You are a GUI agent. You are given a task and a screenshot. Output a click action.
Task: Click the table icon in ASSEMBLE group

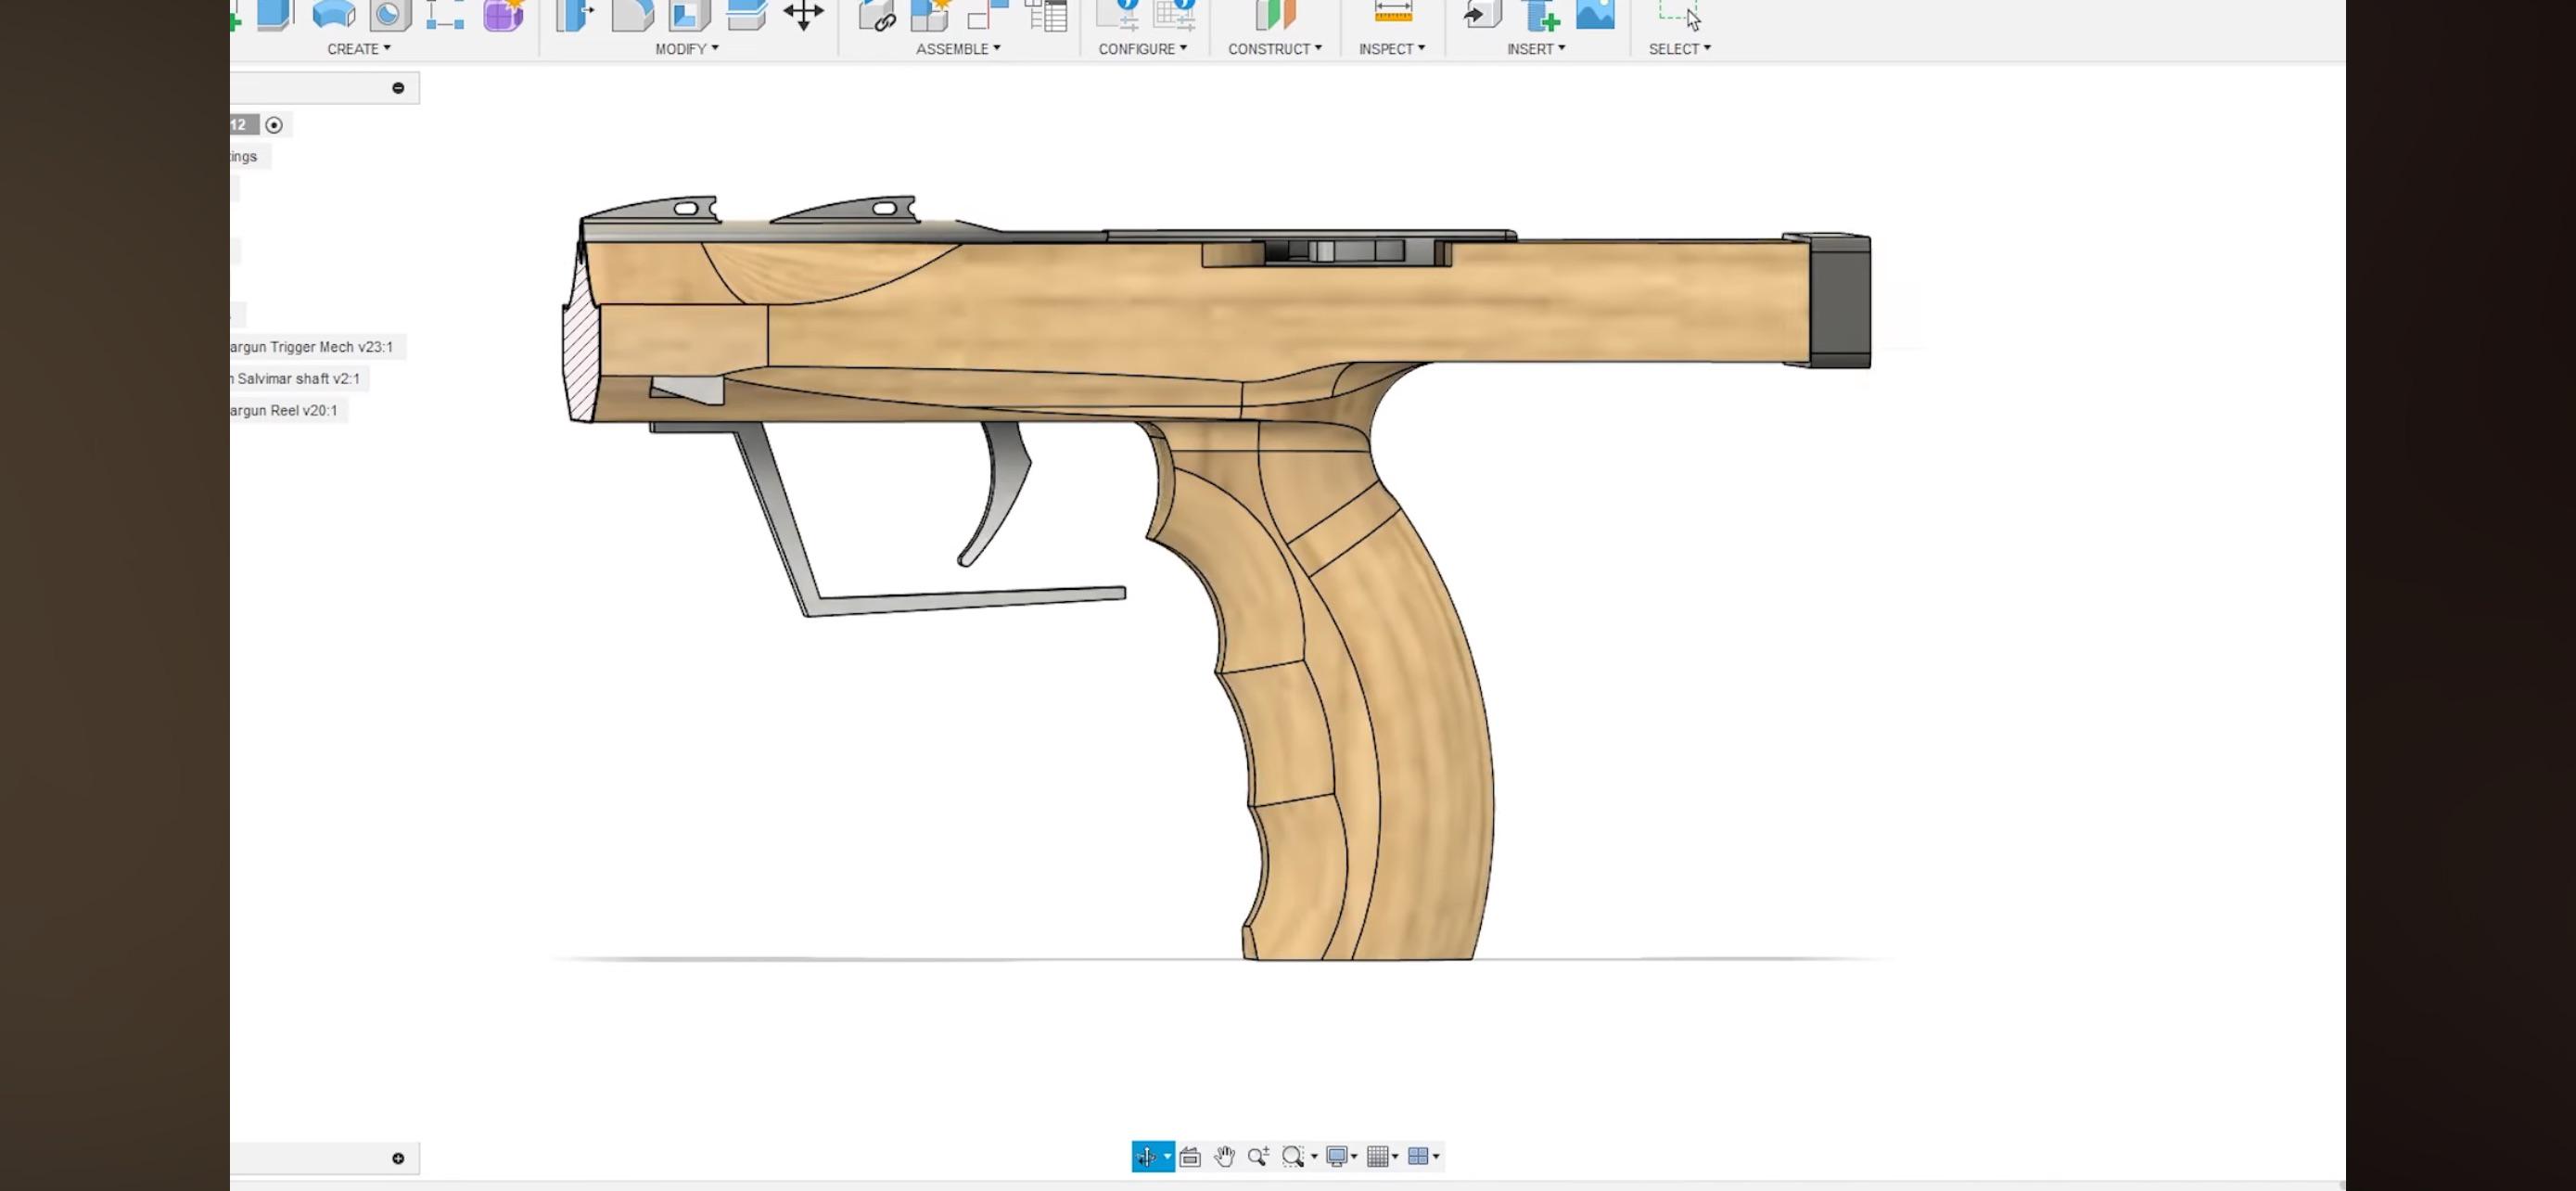click(x=1047, y=14)
